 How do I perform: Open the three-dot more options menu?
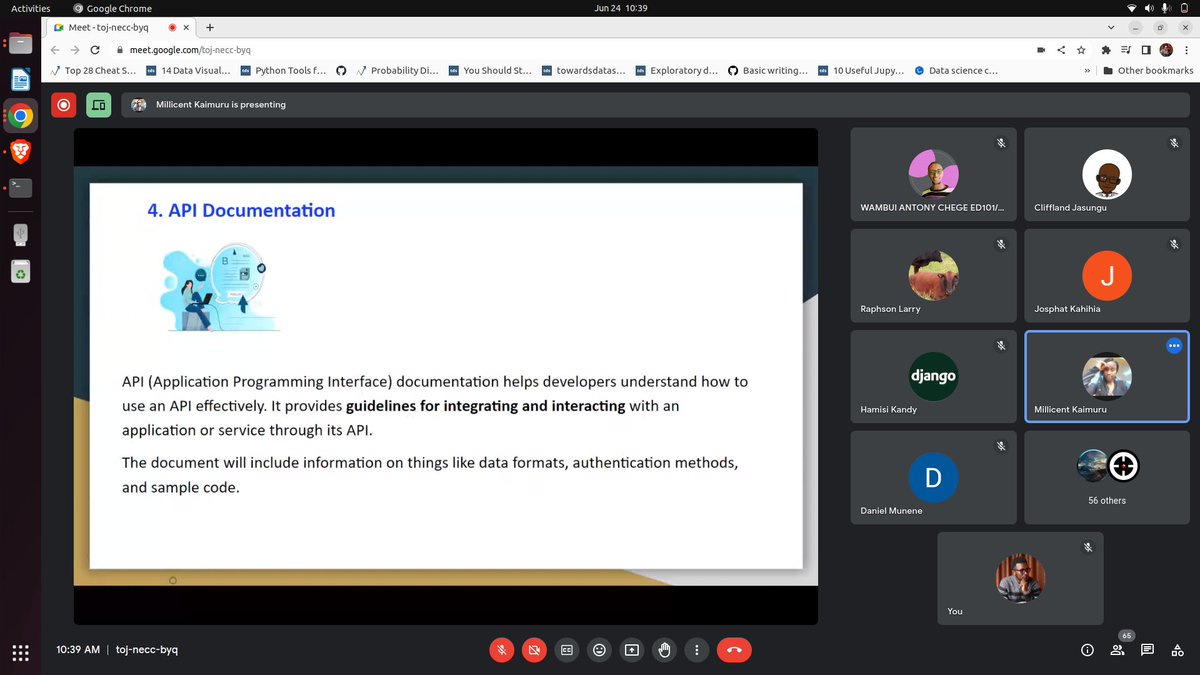coord(697,650)
